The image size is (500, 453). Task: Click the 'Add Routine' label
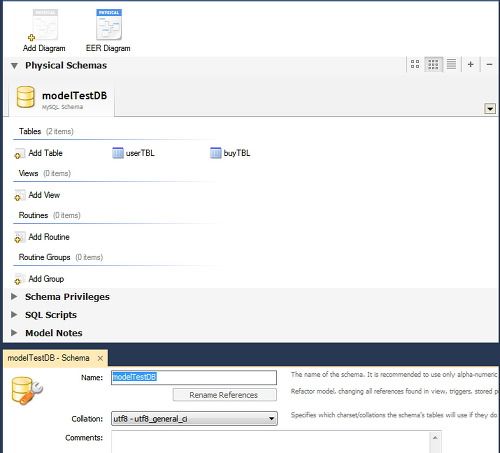click(49, 237)
